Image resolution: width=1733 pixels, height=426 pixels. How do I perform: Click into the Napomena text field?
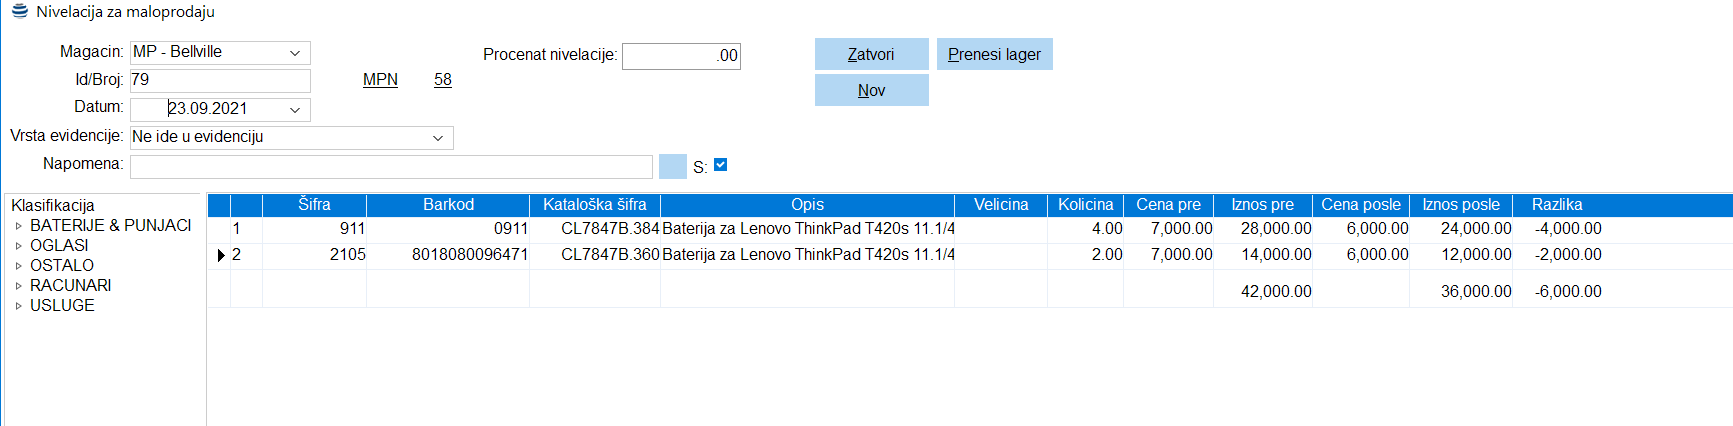click(x=390, y=166)
